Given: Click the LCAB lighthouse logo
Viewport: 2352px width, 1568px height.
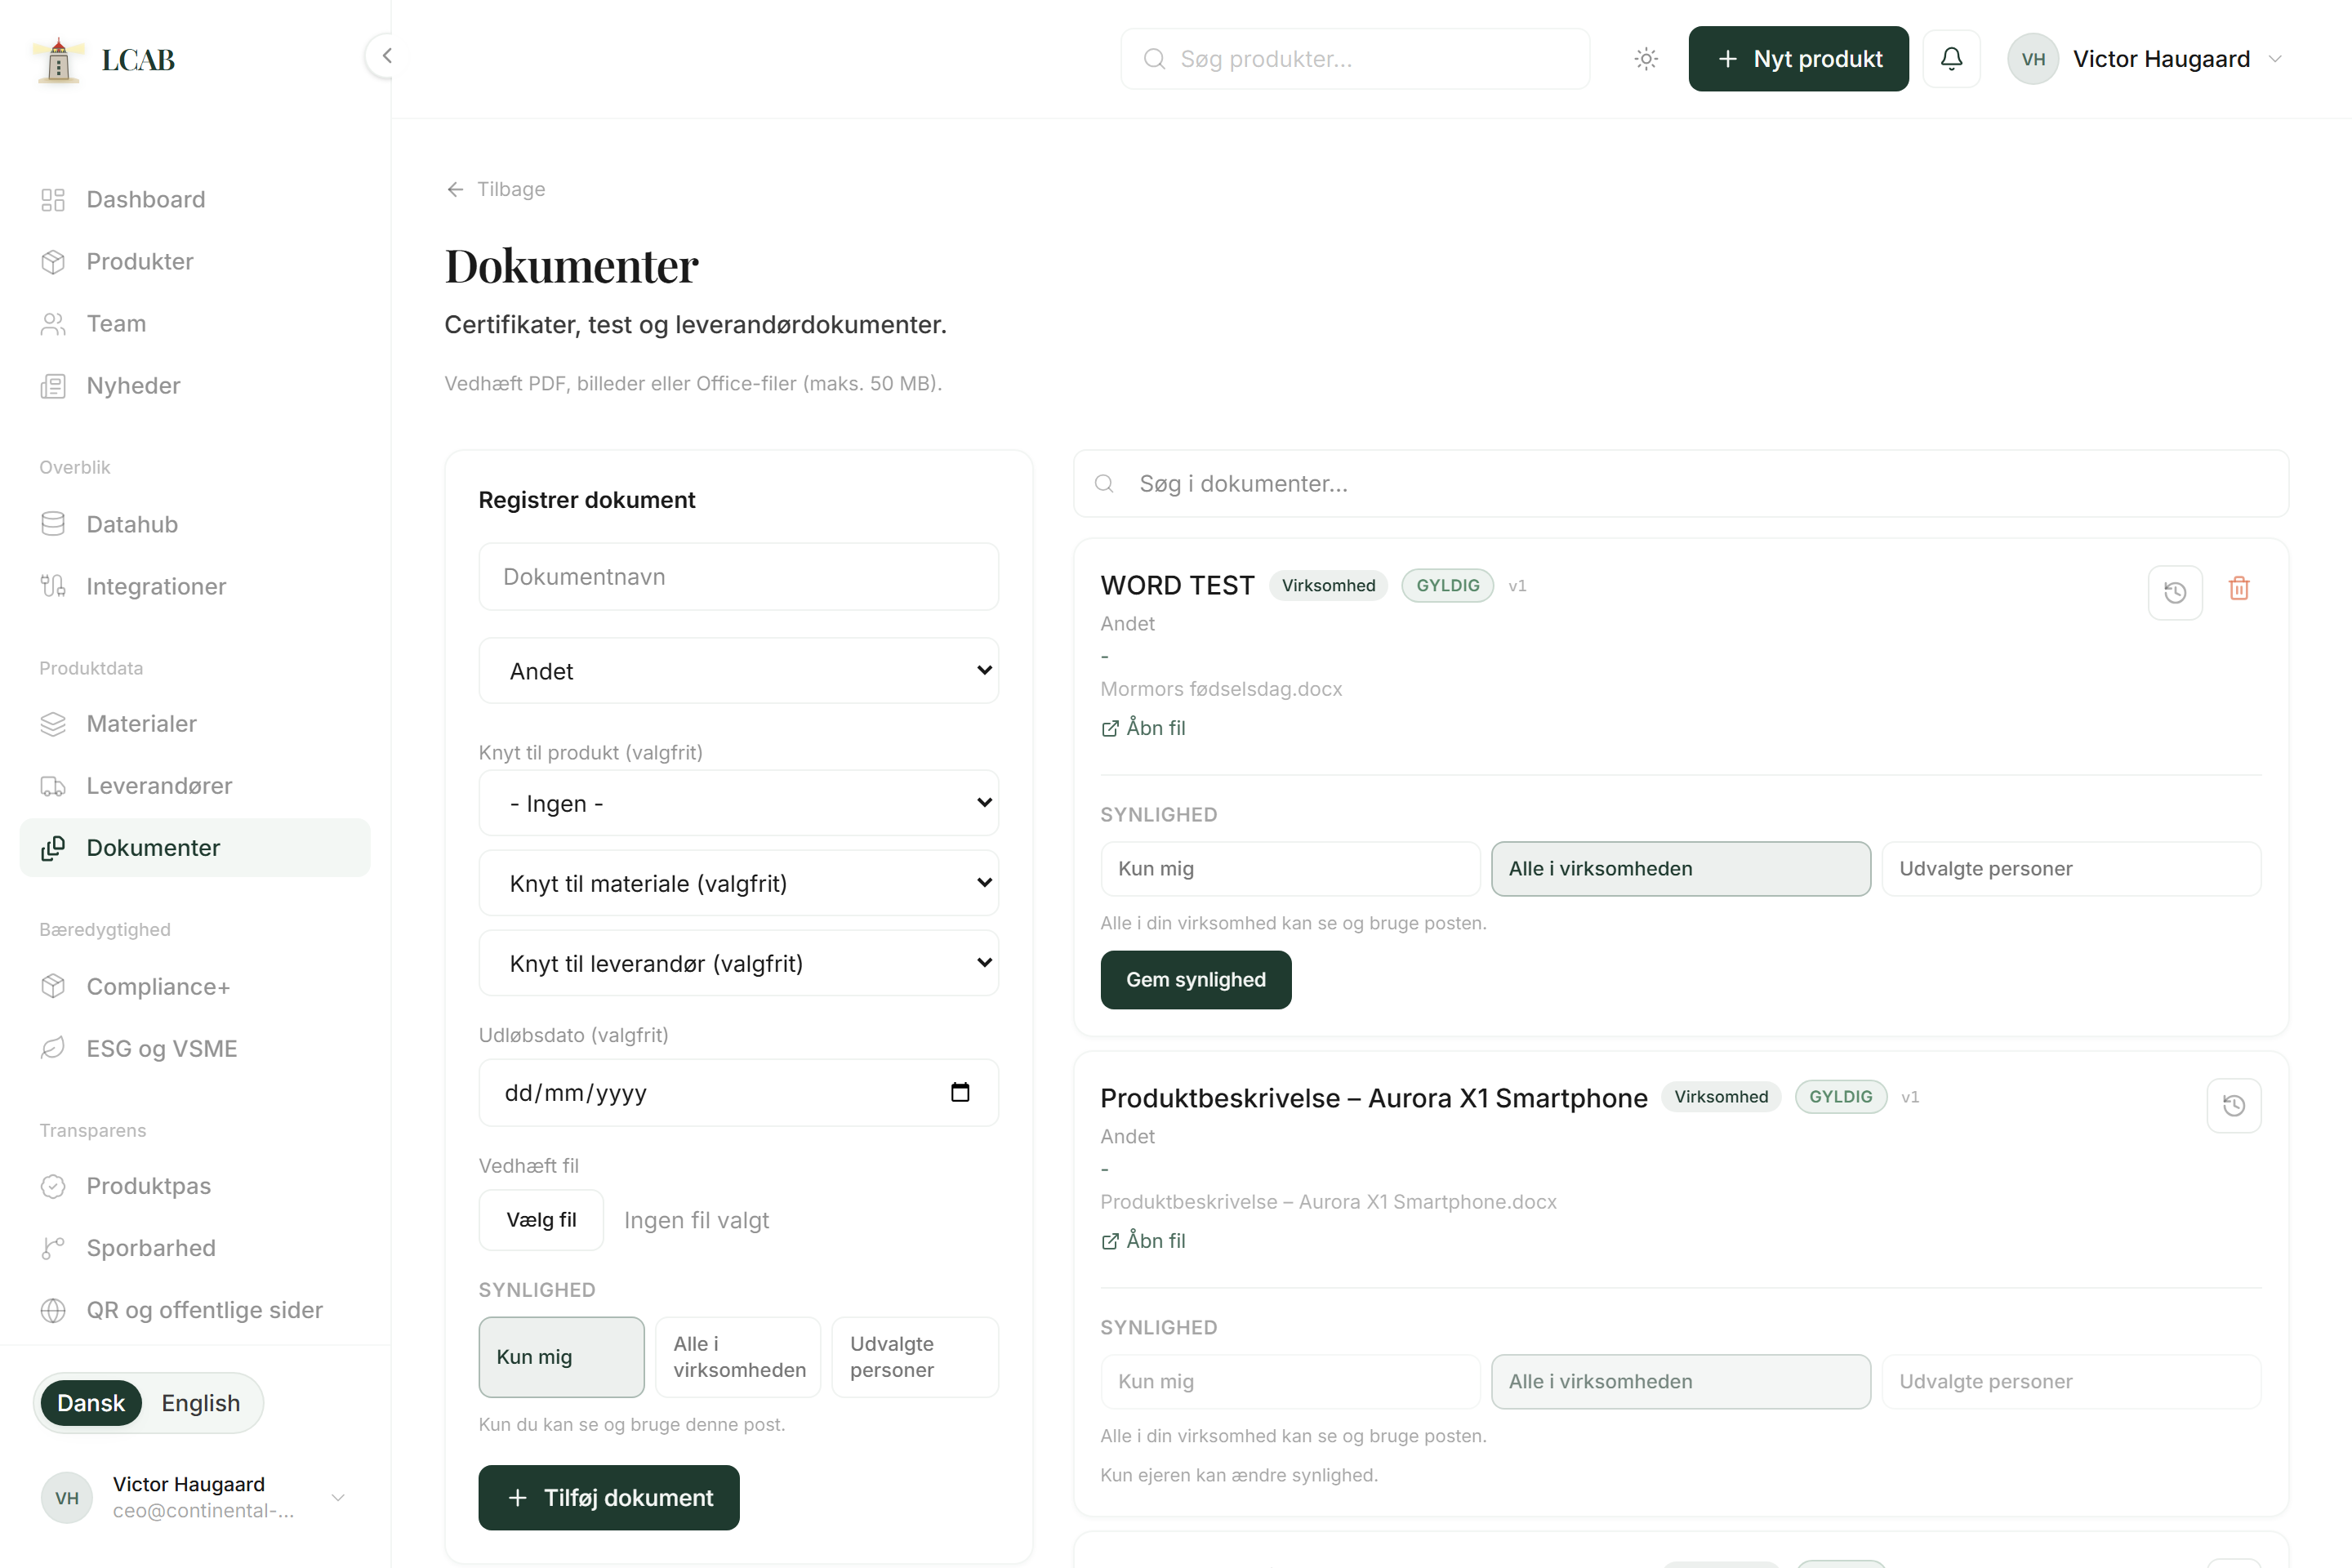Looking at the screenshot, I should point(58,60).
